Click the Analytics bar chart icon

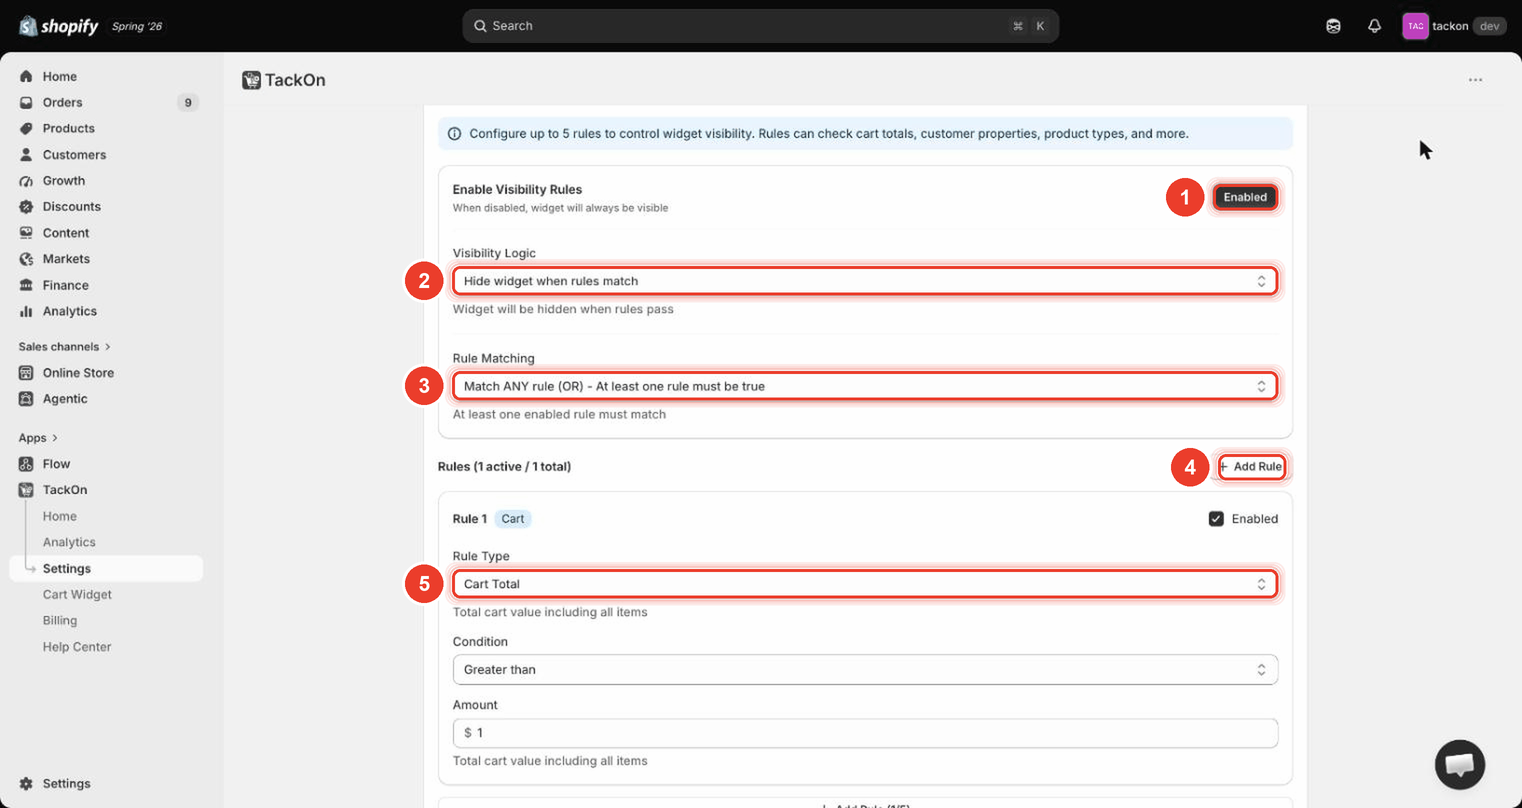pos(26,311)
